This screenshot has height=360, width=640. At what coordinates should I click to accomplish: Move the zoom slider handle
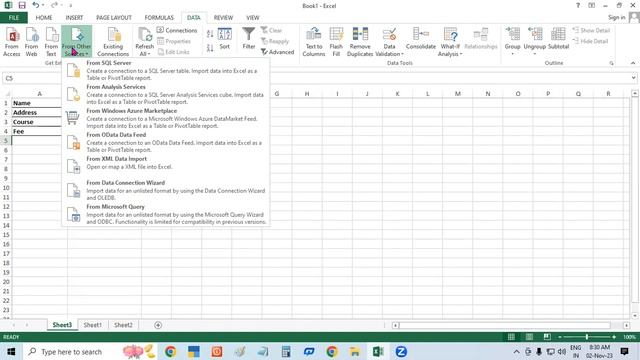[x=587, y=337]
